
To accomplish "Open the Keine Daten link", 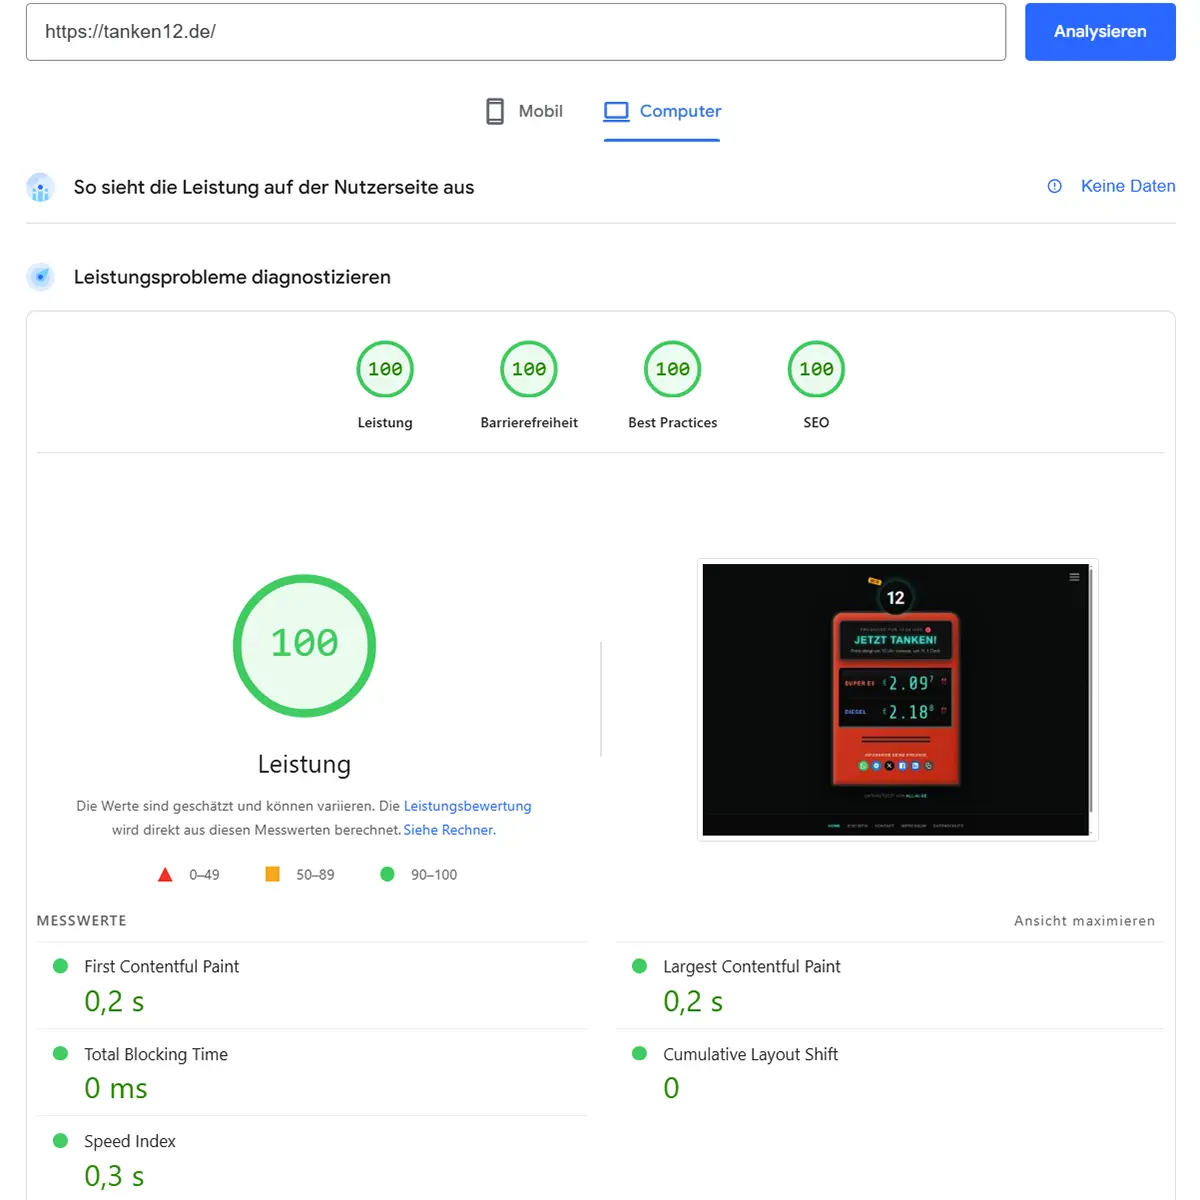I will point(1127,186).
